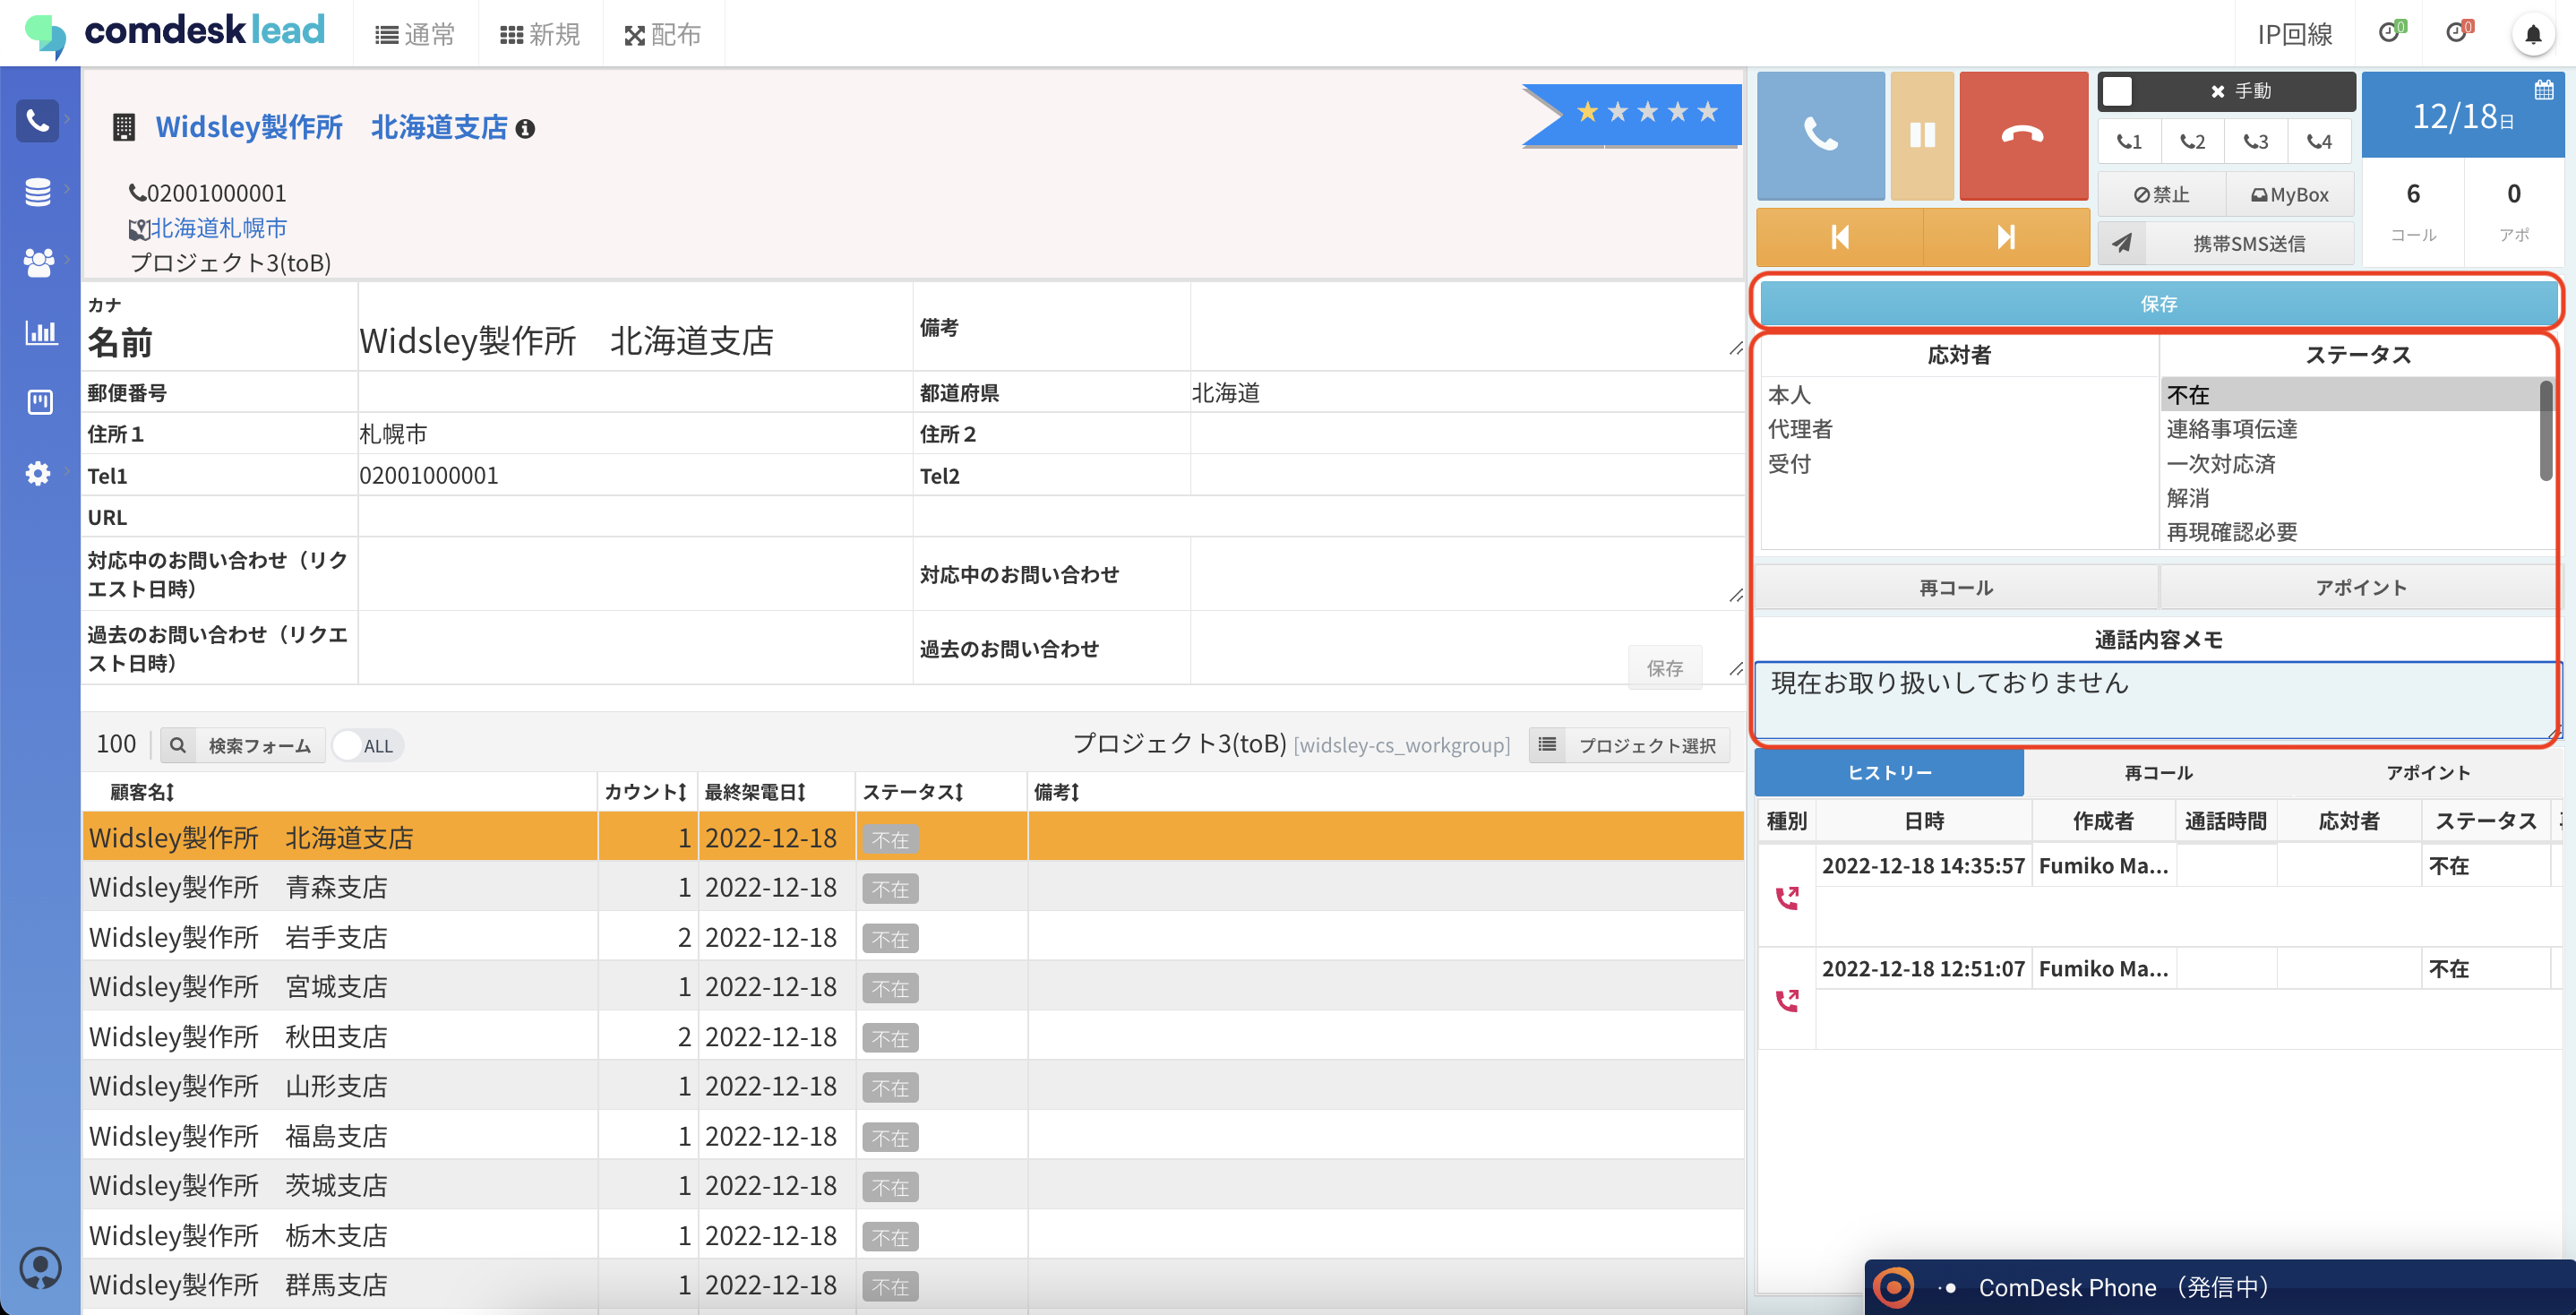Open the sidebar database icon
The image size is (2576, 1315).
38,191
